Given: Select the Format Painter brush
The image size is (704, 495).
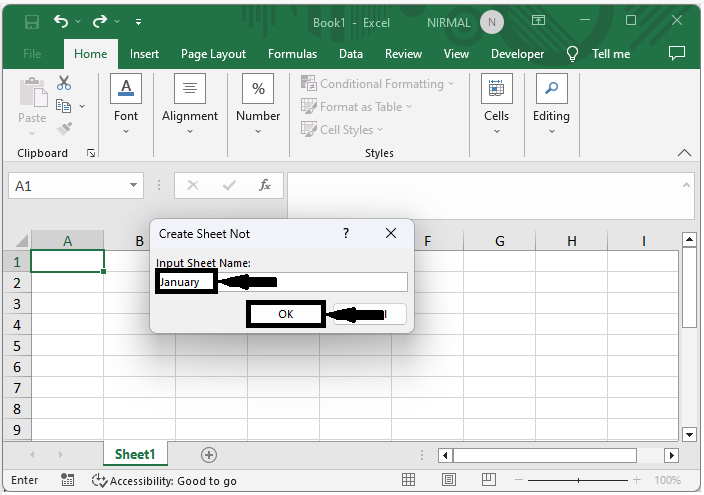Looking at the screenshot, I should pyautogui.click(x=64, y=129).
